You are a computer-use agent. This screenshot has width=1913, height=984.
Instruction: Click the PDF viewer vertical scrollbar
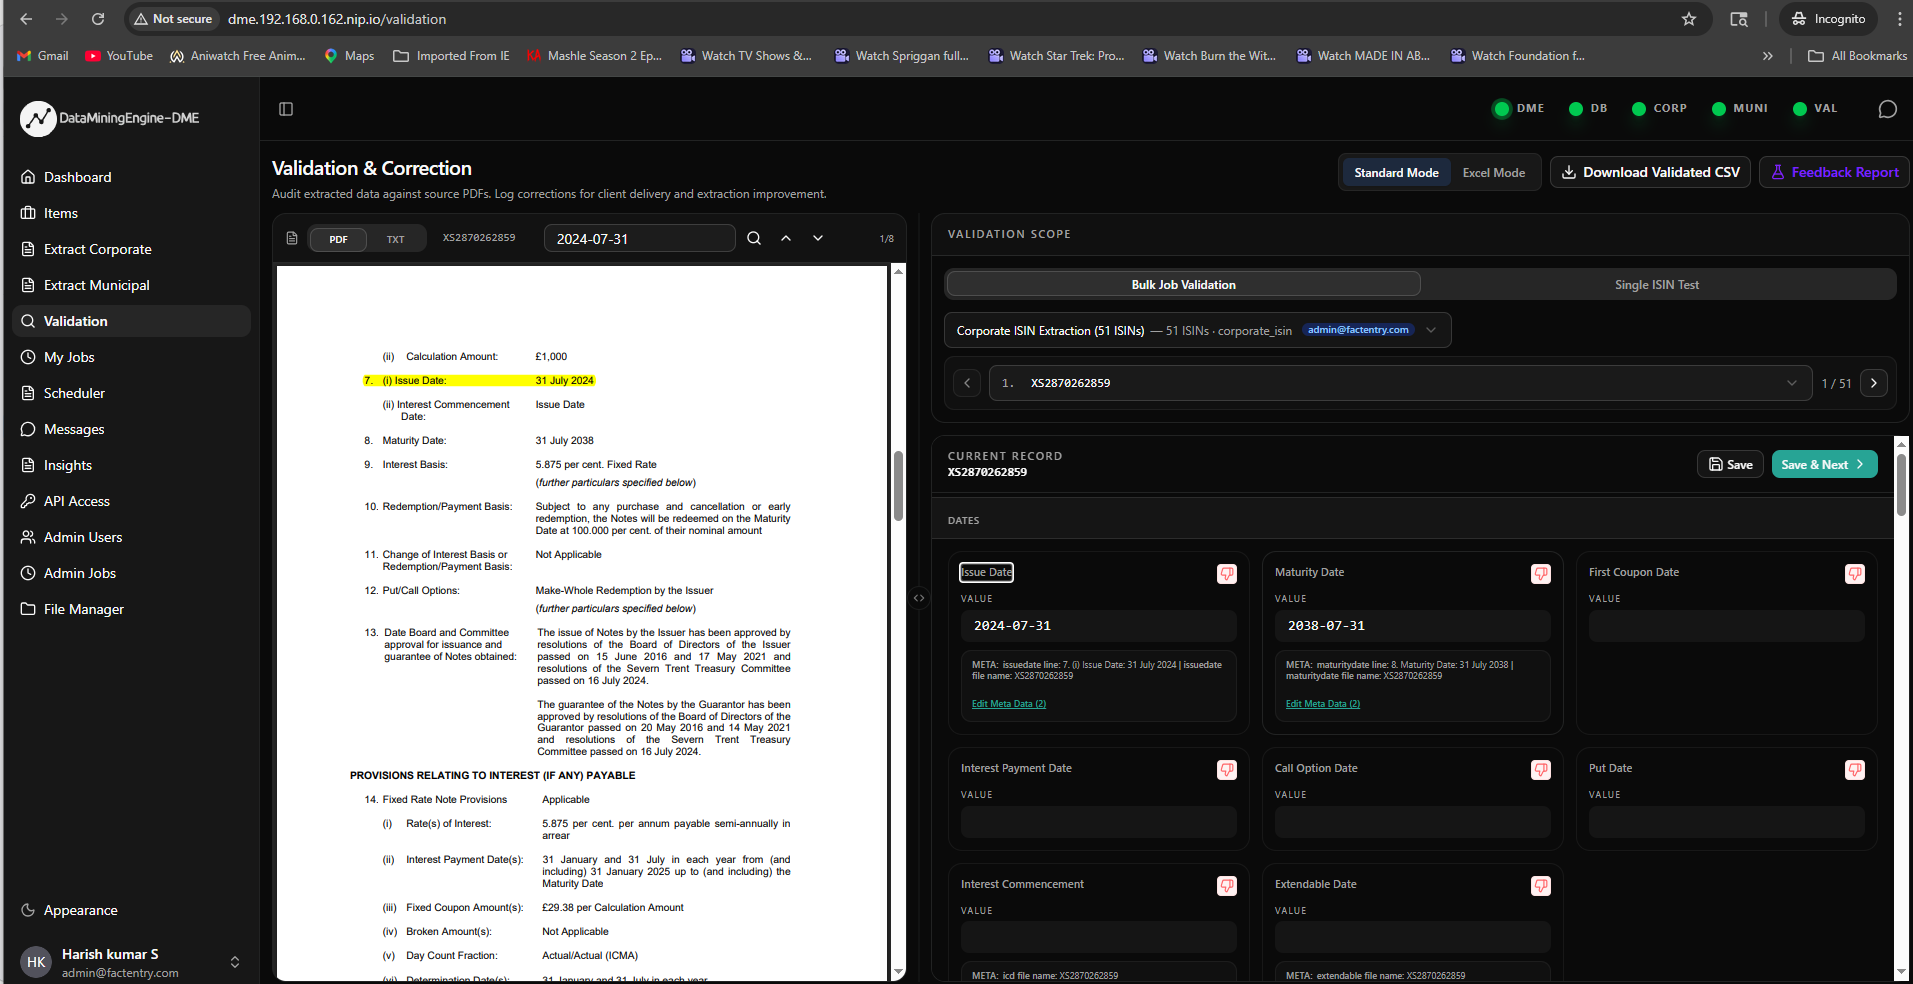click(898, 486)
